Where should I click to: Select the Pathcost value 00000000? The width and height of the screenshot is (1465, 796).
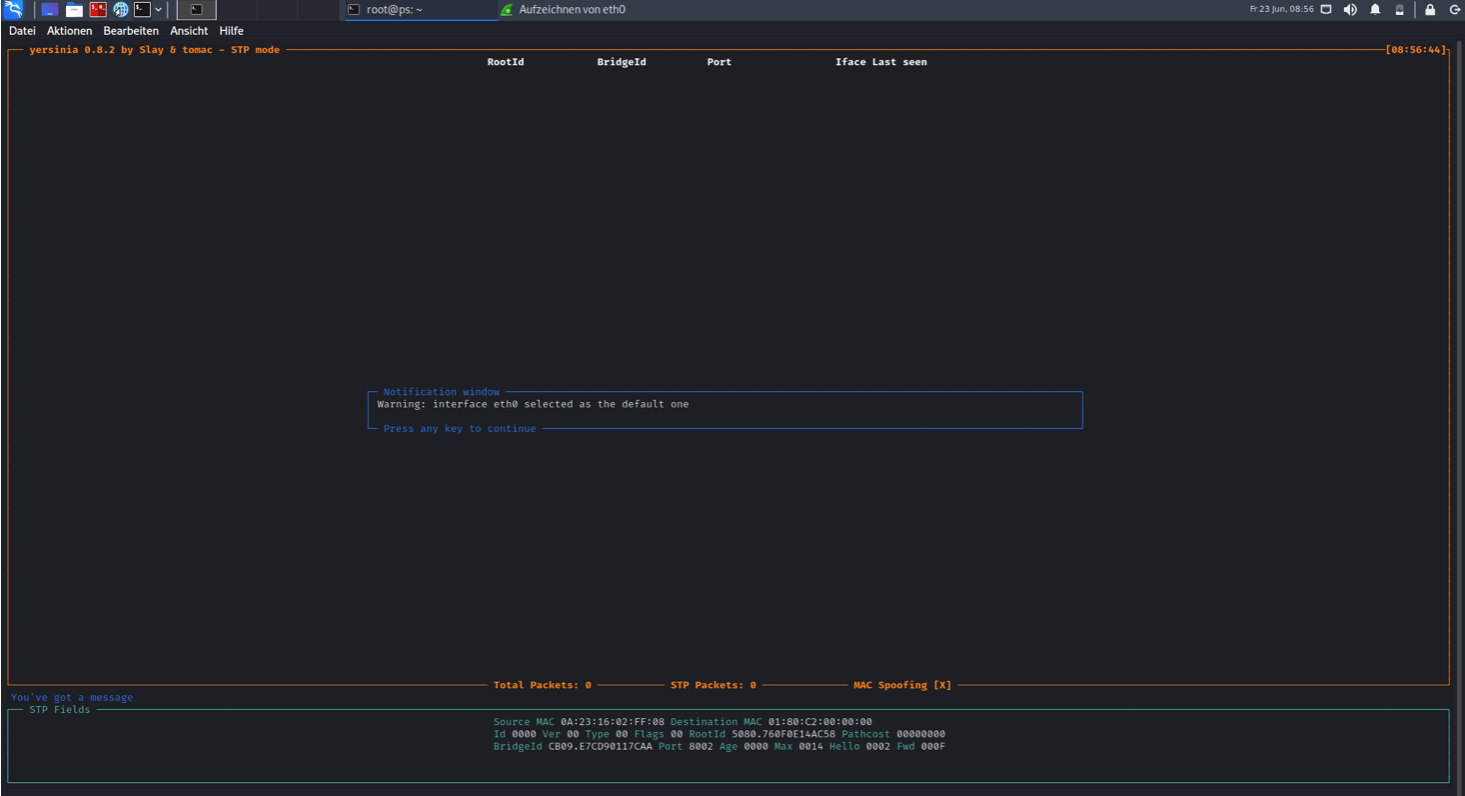click(921, 734)
